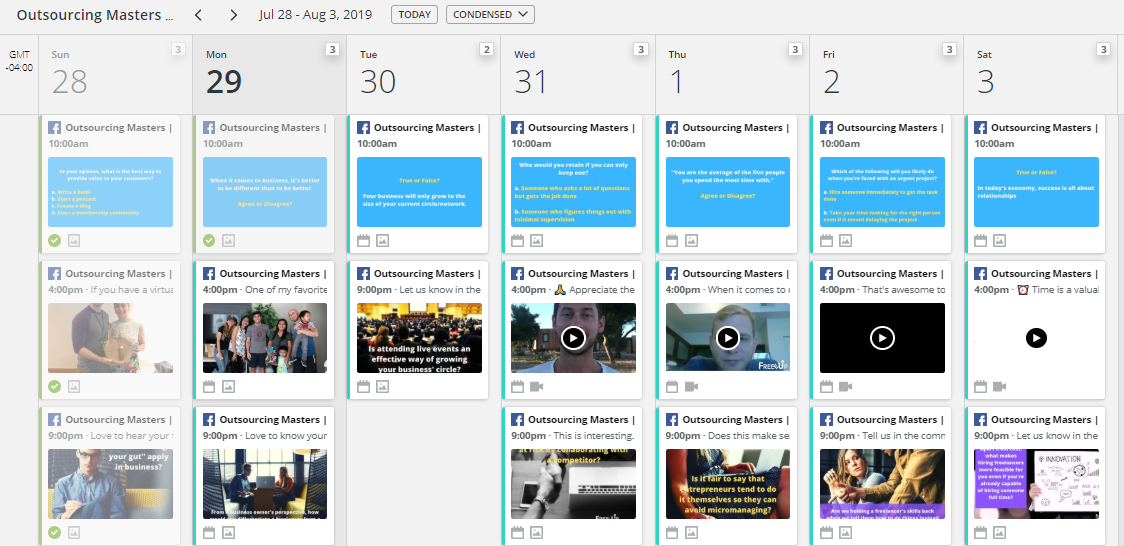The width and height of the screenshot is (1124, 546).
Task: Select Monday 29 day header
Action: coord(269,74)
